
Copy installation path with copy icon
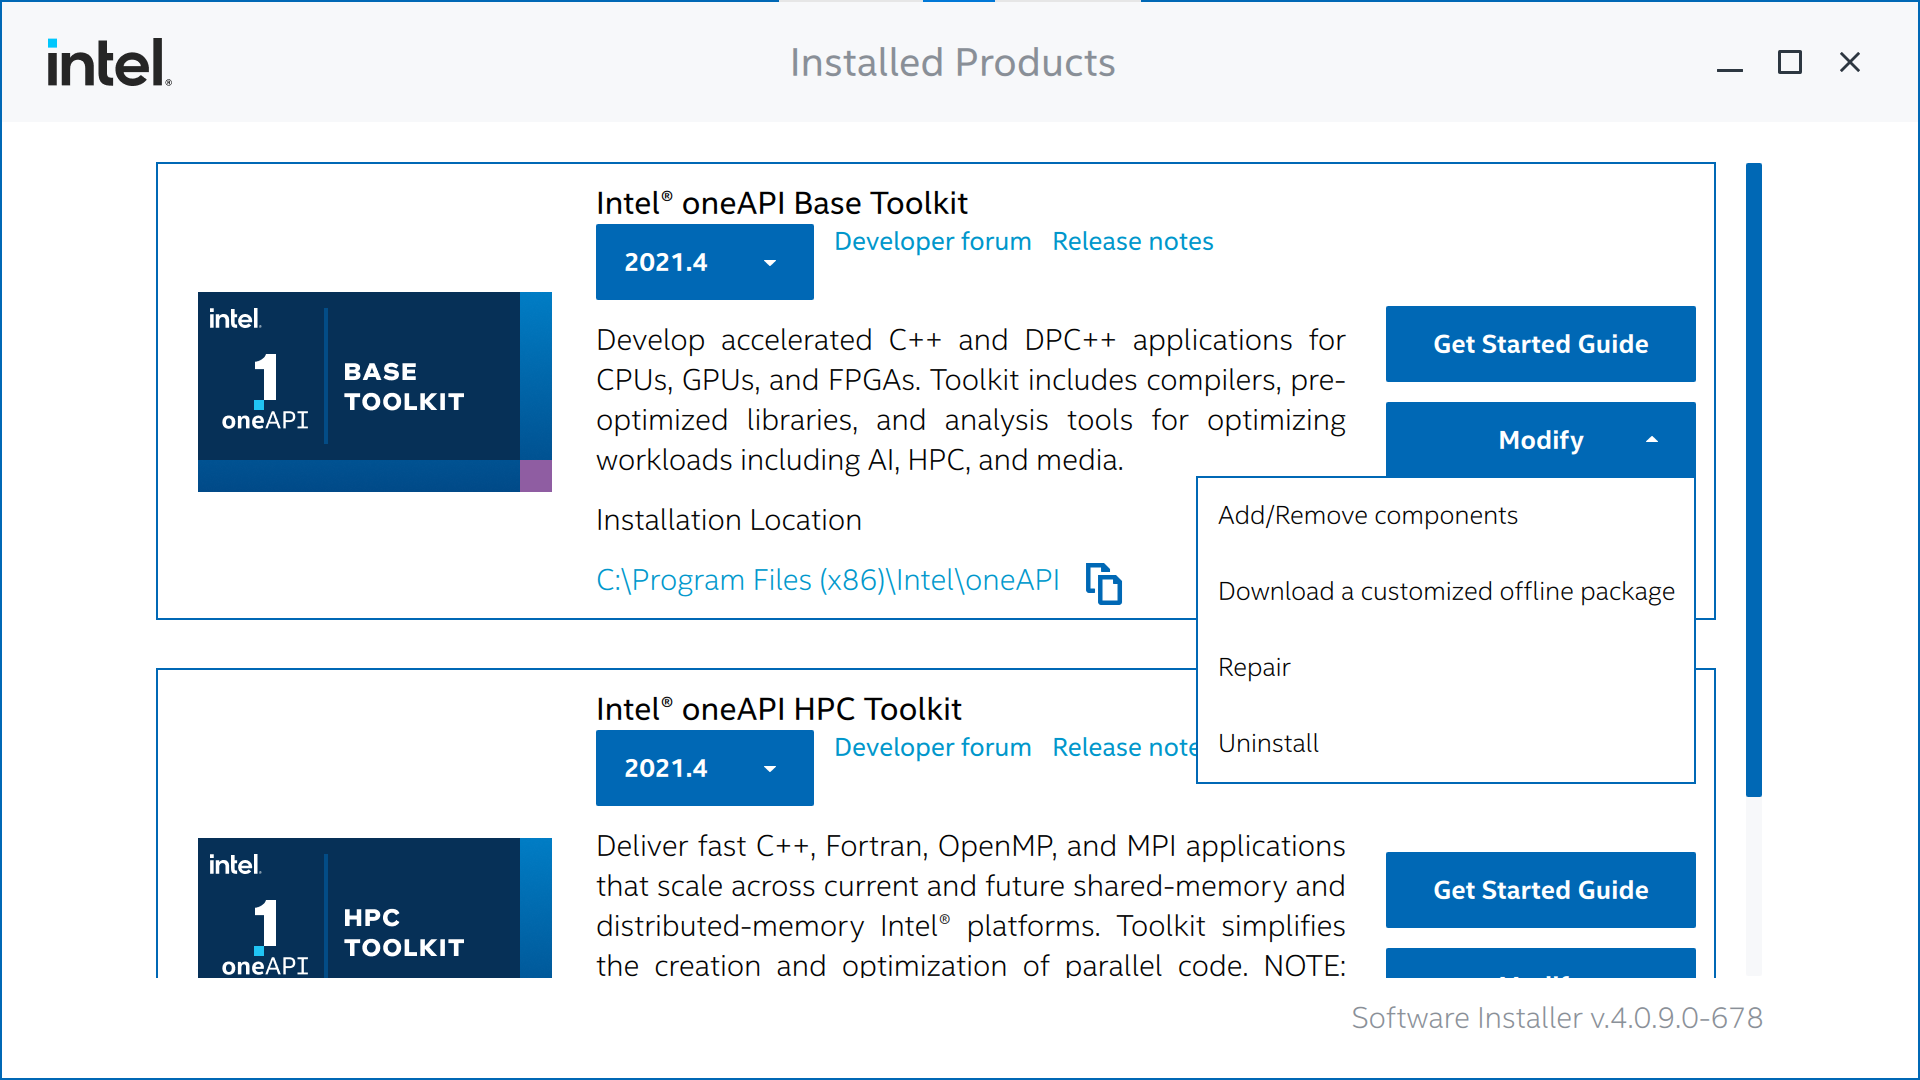(x=1104, y=583)
